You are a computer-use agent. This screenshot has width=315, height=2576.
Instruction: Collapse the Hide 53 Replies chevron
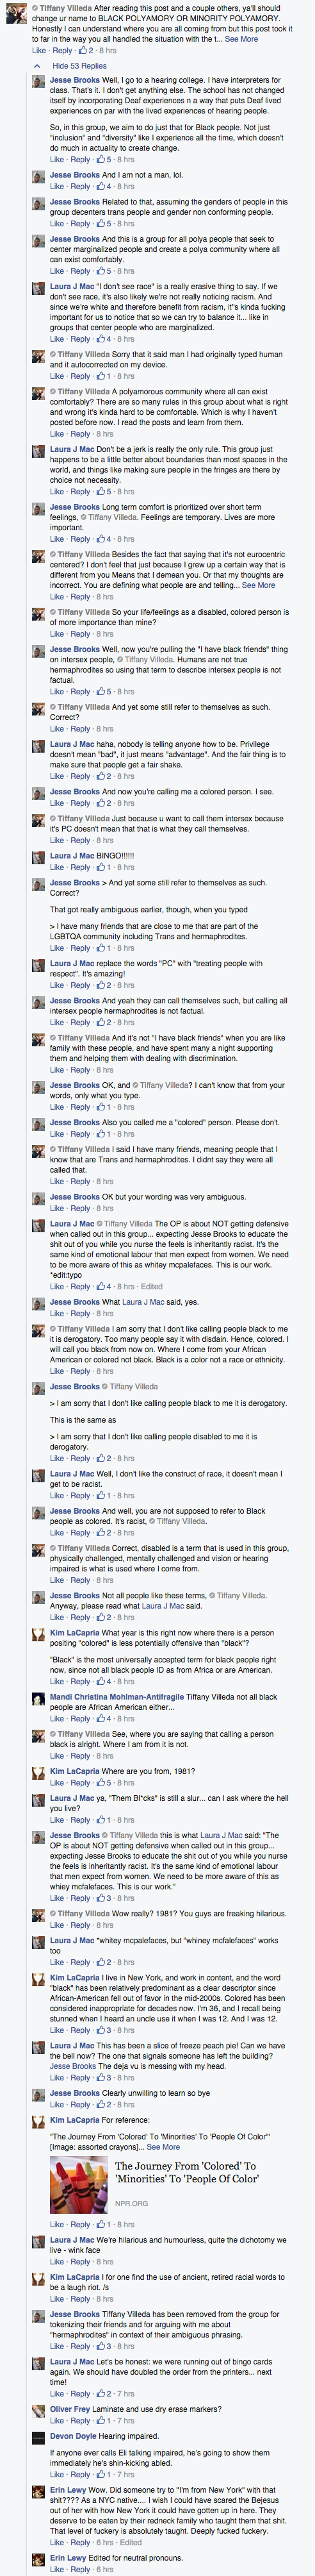(x=38, y=66)
